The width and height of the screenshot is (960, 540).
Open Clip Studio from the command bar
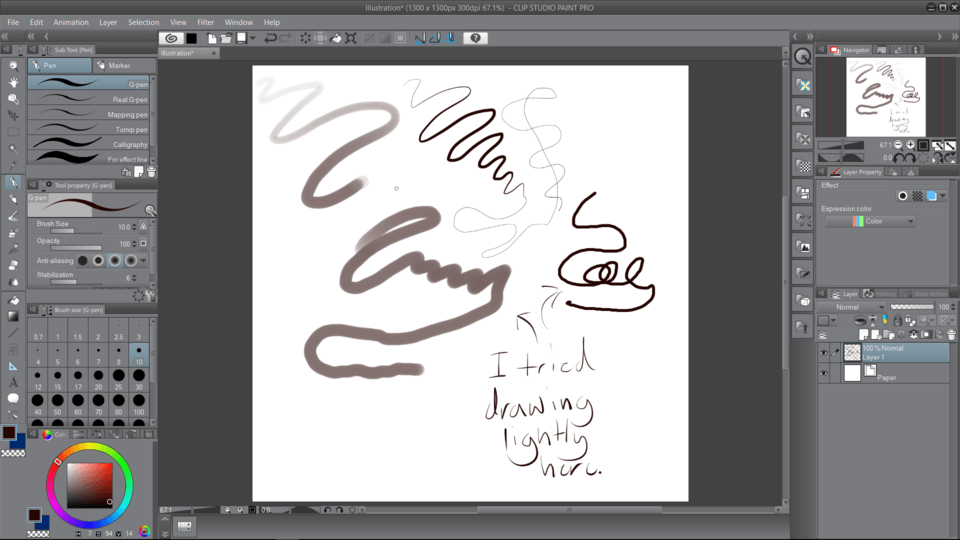[171, 38]
